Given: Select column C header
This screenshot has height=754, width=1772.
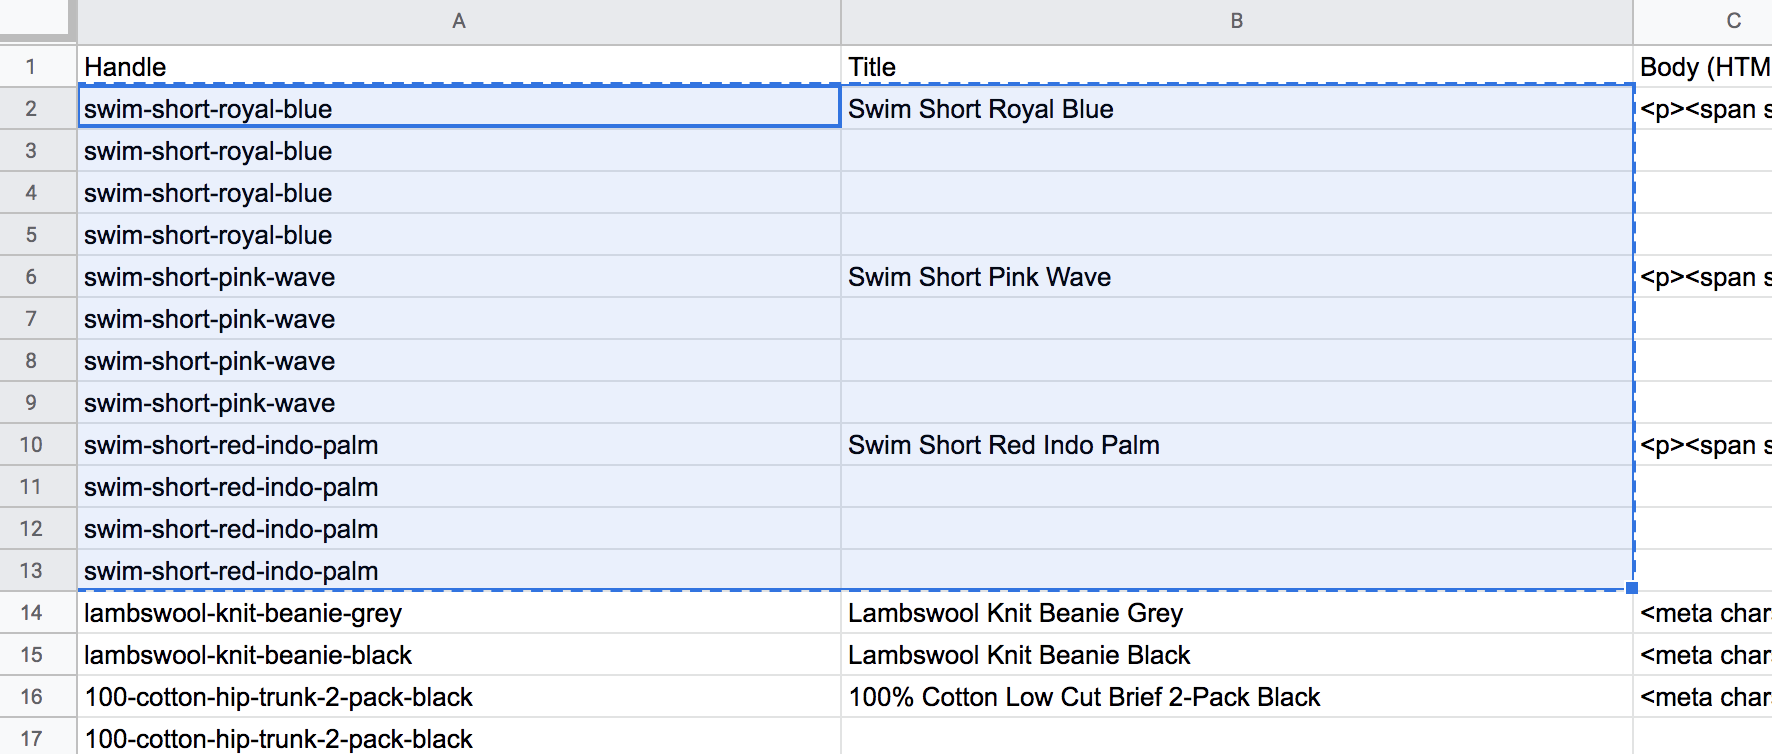Looking at the screenshot, I should 1733,21.
